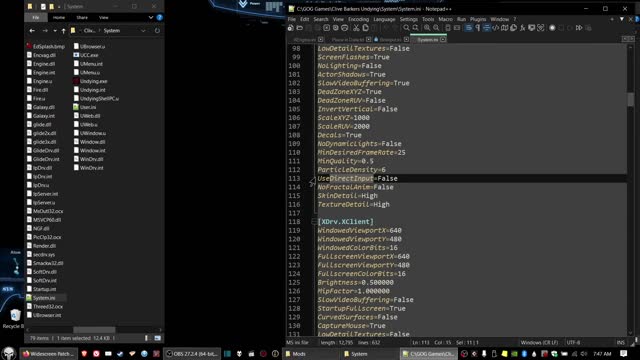Toggle Word Wrap toolbar icon

click(469, 28)
